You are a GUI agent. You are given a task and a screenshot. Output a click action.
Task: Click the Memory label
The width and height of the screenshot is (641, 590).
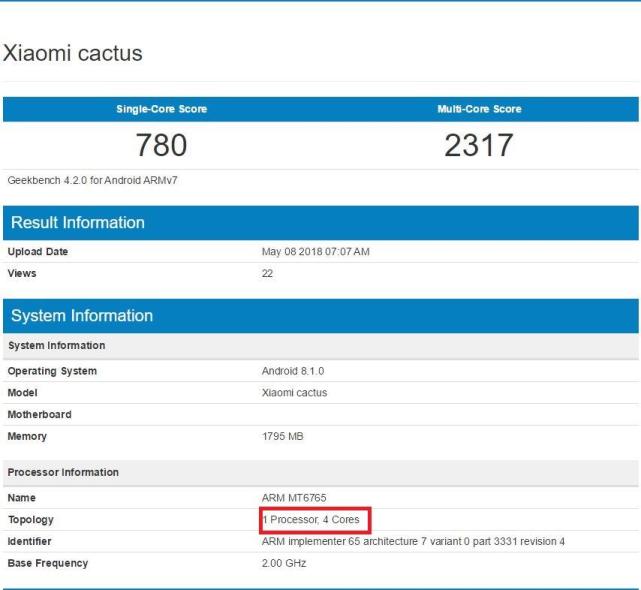(27, 436)
